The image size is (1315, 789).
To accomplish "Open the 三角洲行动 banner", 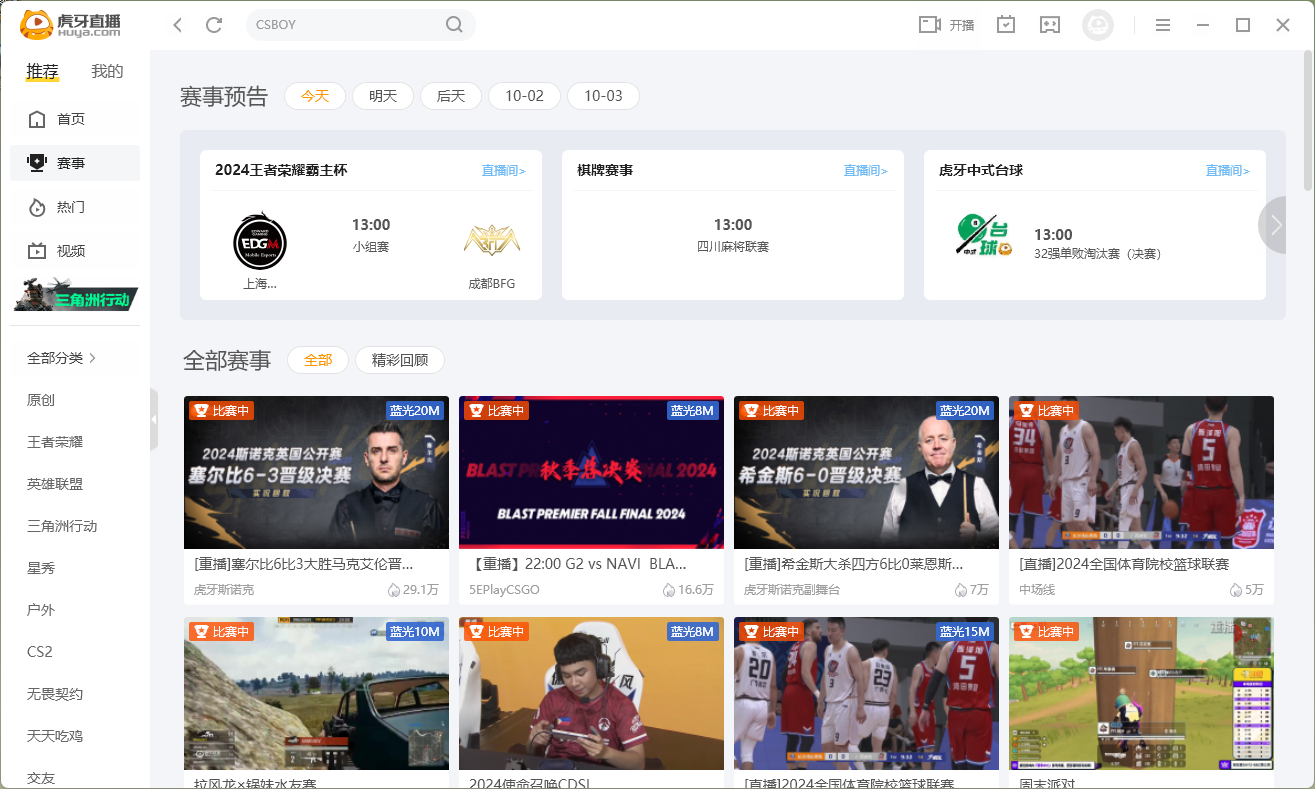I will point(76,295).
